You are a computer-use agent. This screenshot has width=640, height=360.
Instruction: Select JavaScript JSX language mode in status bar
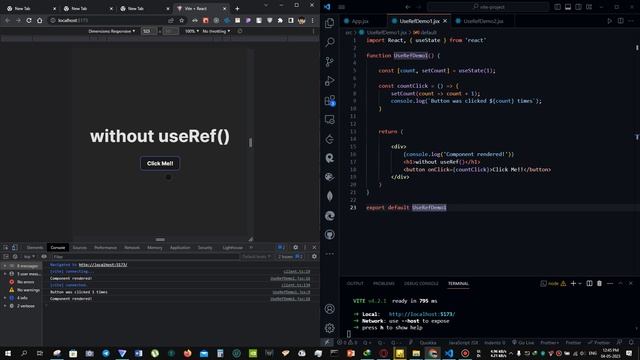click(x=463, y=342)
